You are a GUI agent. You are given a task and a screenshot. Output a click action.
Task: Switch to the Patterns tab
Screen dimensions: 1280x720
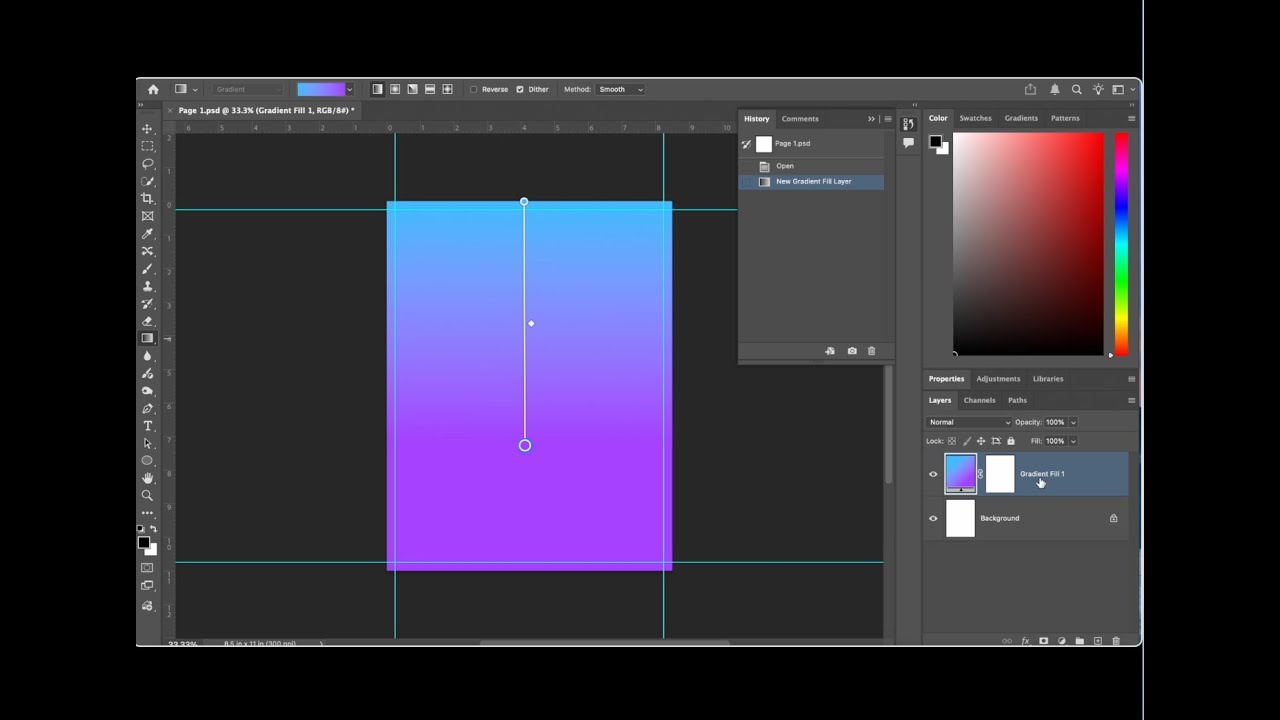(x=1065, y=118)
